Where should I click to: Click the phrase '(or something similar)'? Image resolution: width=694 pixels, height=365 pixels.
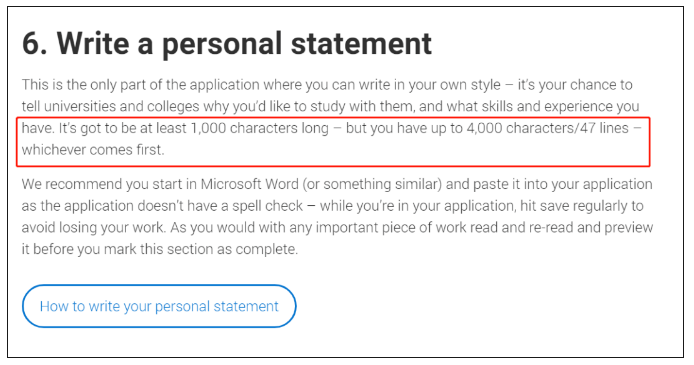[x=372, y=184]
